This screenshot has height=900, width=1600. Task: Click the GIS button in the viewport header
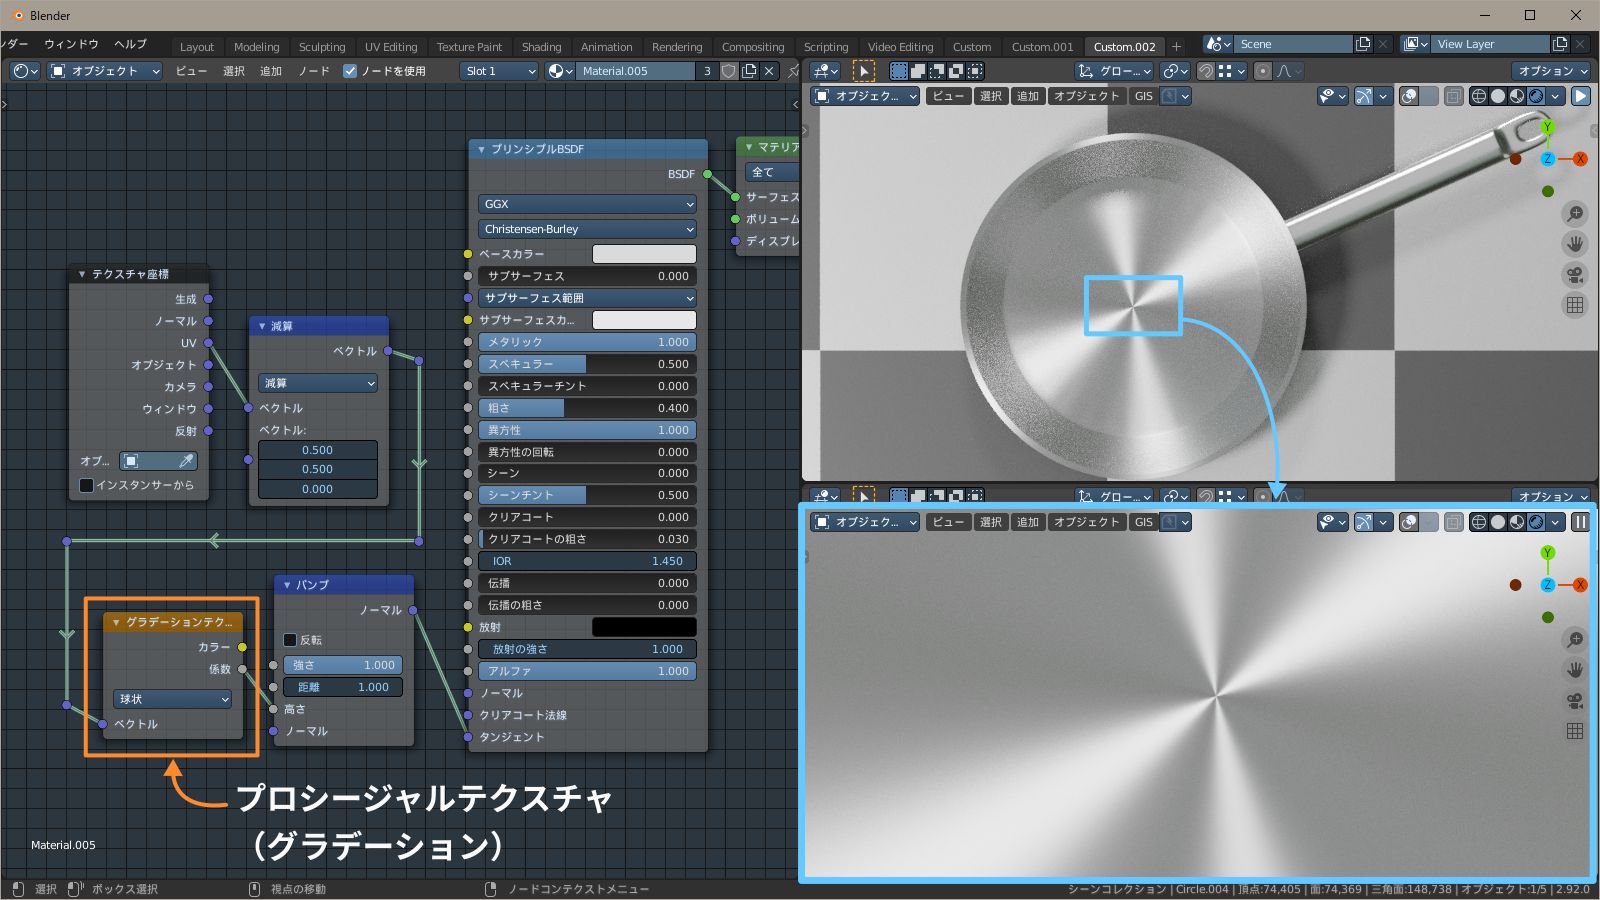tap(1142, 96)
